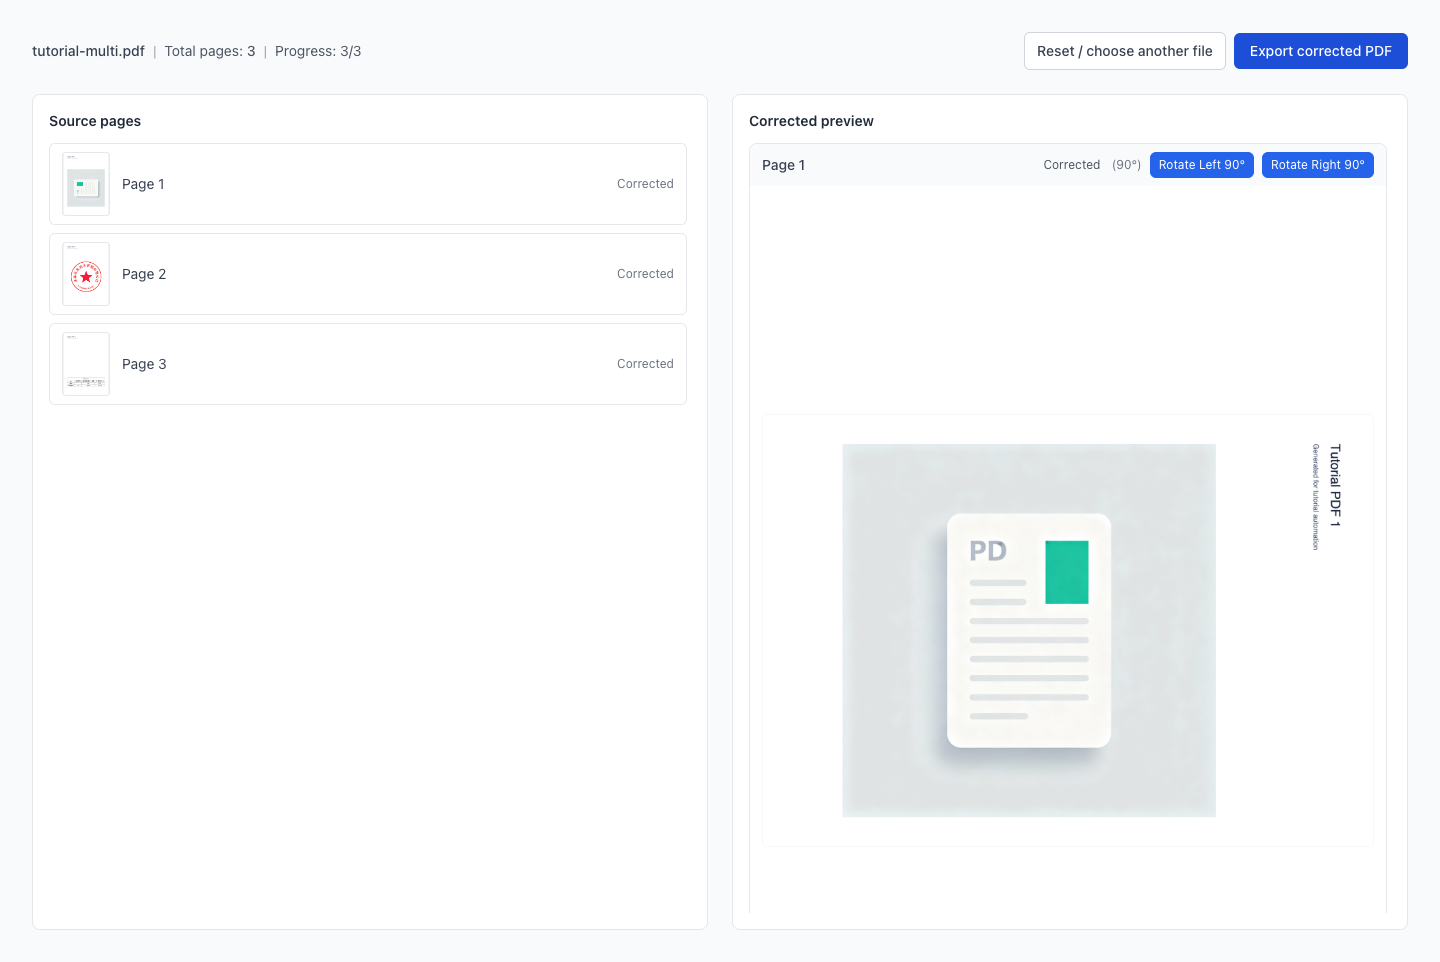Click the Corrected status on the Page 1 row
This screenshot has height=962, width=1440.
tap(645, 184)
